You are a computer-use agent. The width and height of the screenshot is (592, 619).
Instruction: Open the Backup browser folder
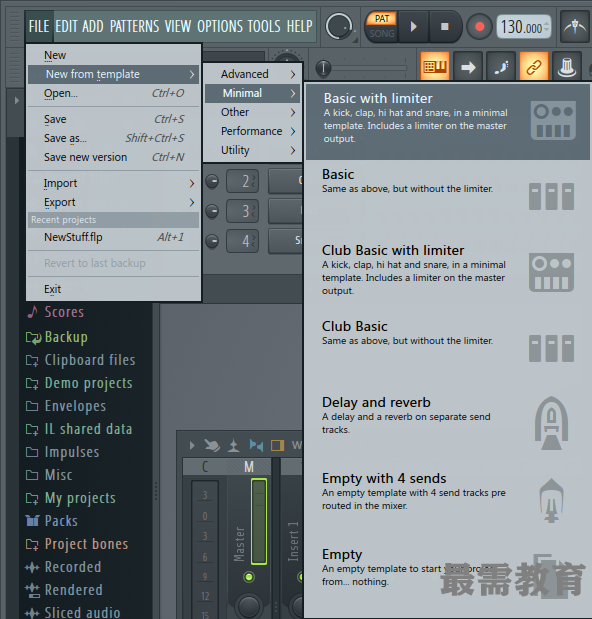[x=57, y=337]
